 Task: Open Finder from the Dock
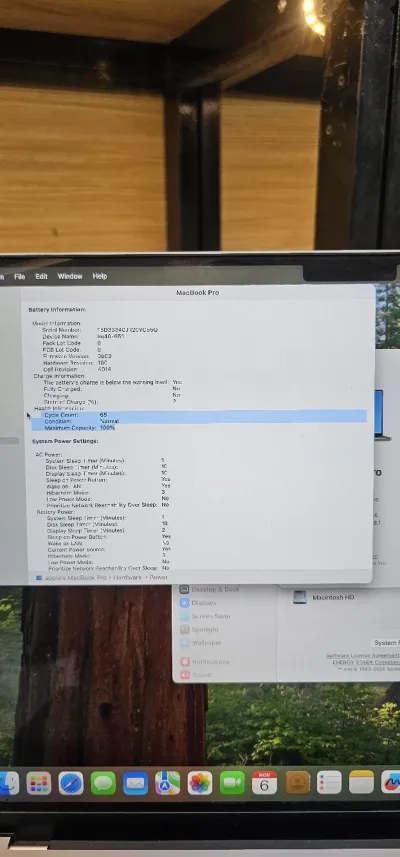pos(8,783)
